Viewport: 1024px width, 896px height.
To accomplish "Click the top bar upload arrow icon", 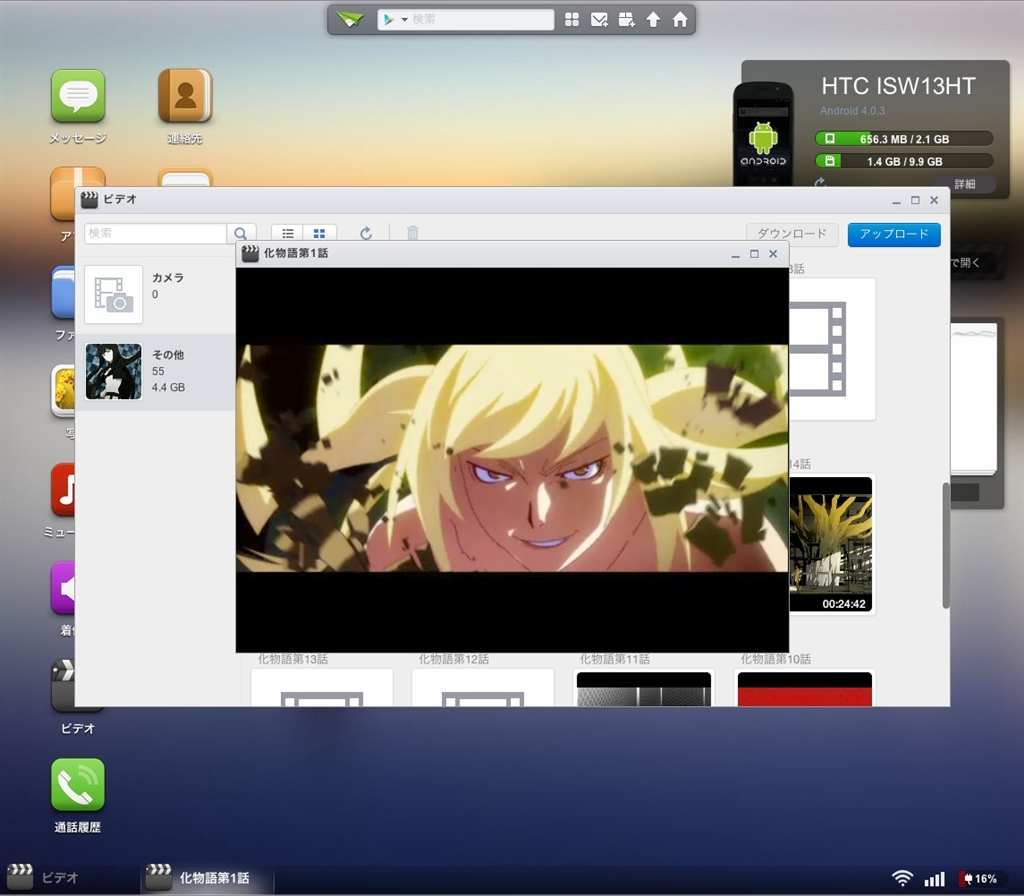I will 653,20.
